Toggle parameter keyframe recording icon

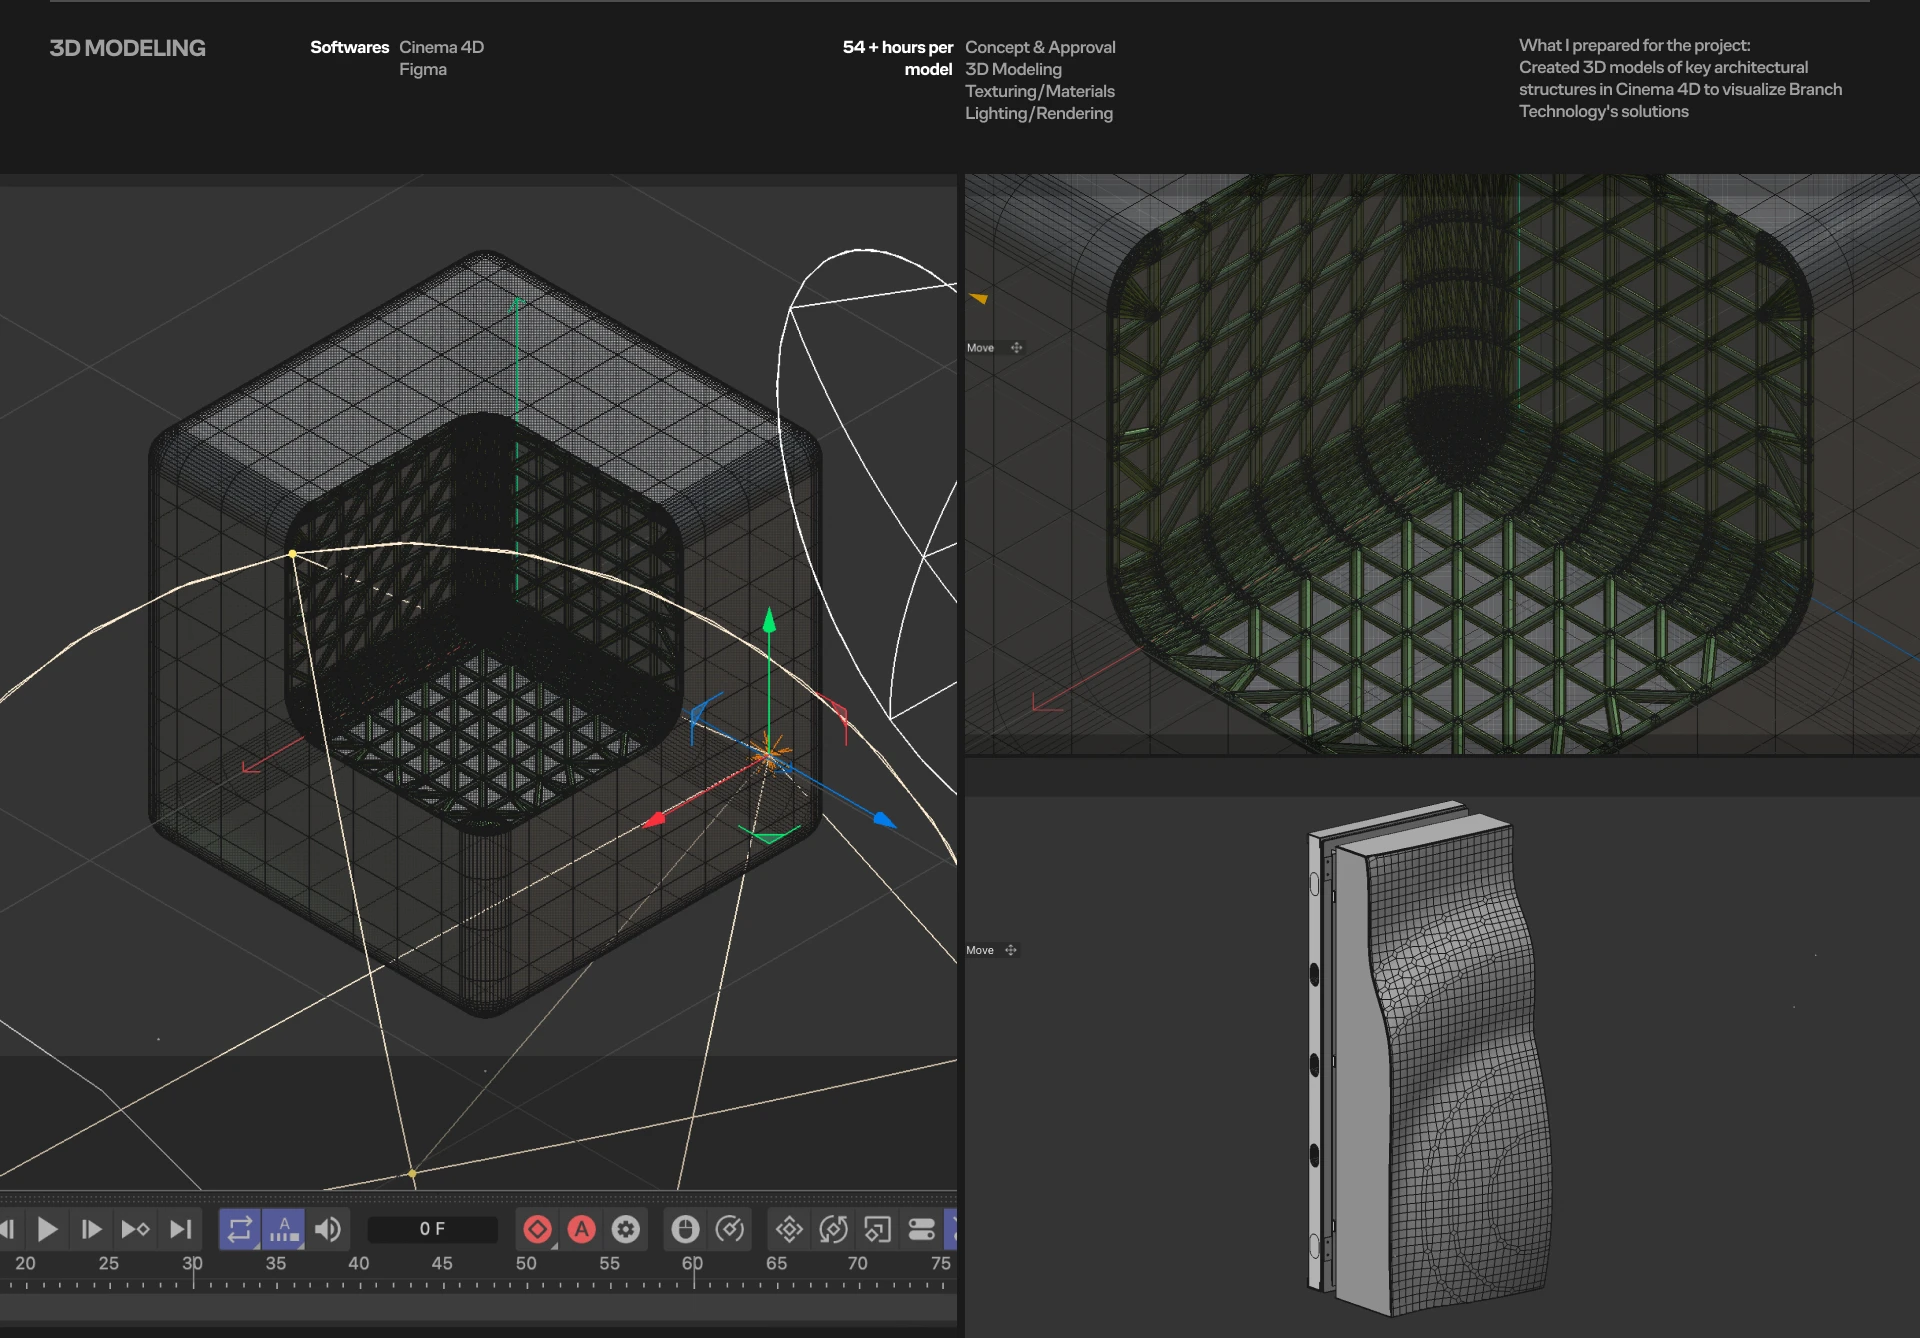(x=921, y=1229)
